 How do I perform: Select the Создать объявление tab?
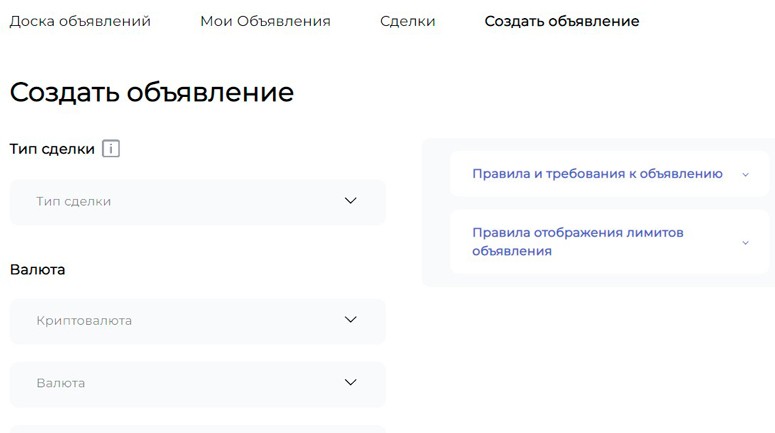pos(562,21)
